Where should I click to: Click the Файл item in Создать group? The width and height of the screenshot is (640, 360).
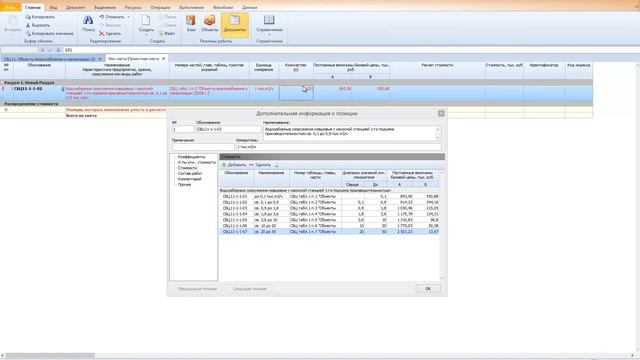pyautogui.click(x=167, y=33)
